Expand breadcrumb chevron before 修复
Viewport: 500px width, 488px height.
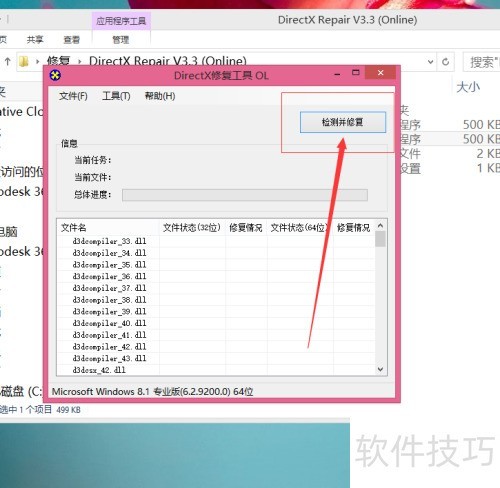37,62
